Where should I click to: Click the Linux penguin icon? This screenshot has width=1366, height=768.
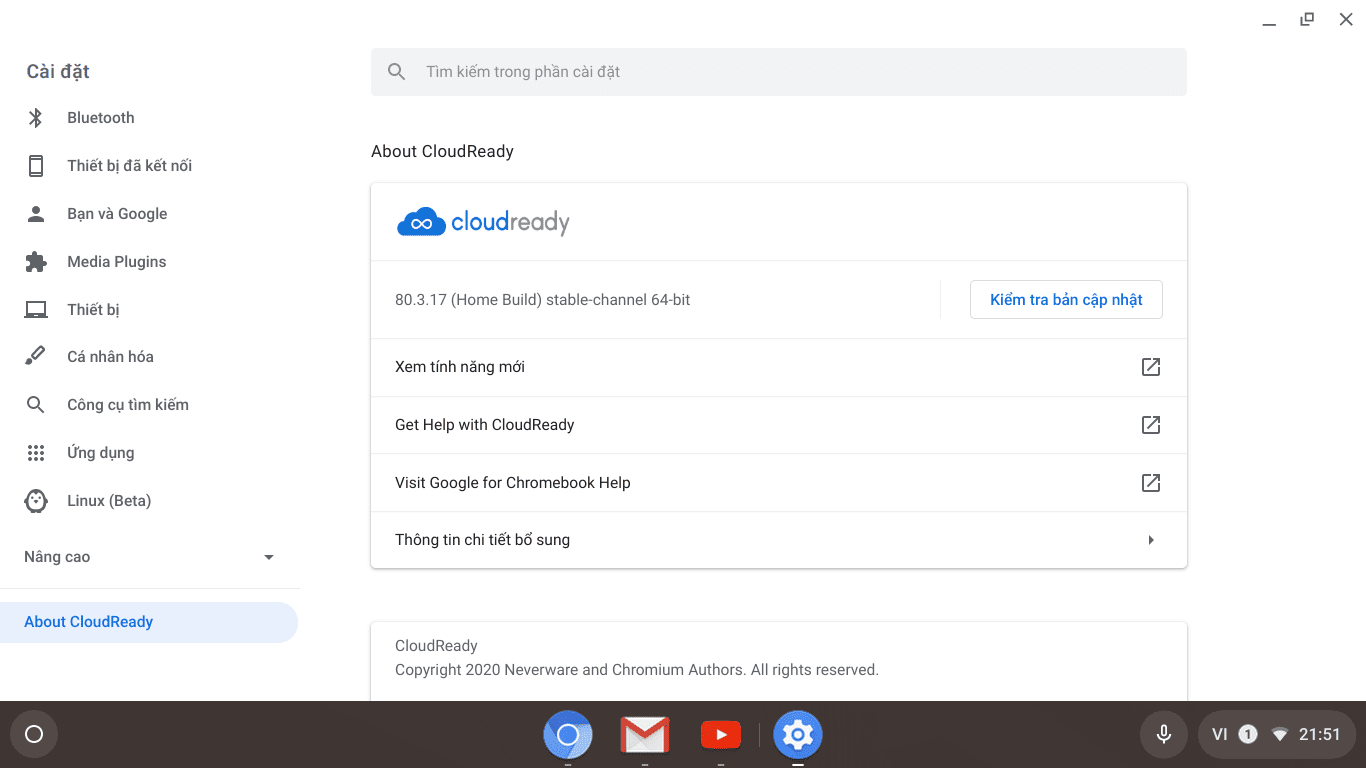click(36, 501)
